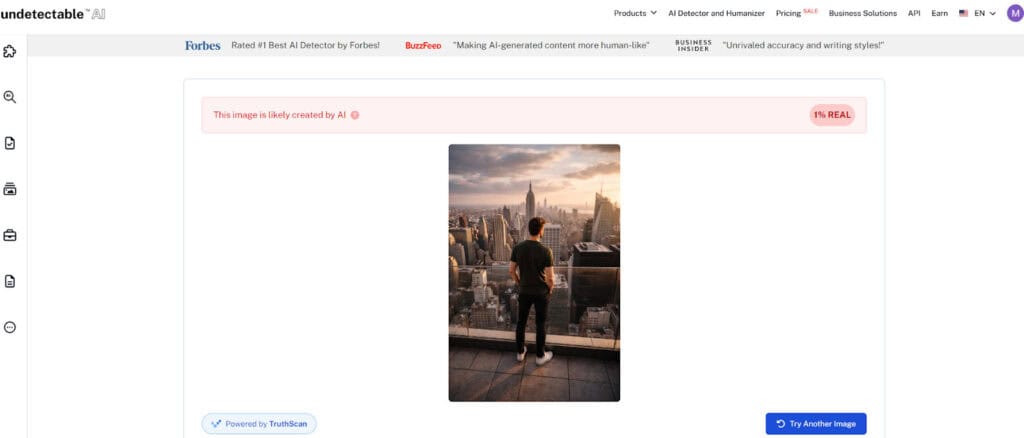Screen dimensions: 1024x438
Task: Open the purple M profile avatar
Action: [1014, 13]
